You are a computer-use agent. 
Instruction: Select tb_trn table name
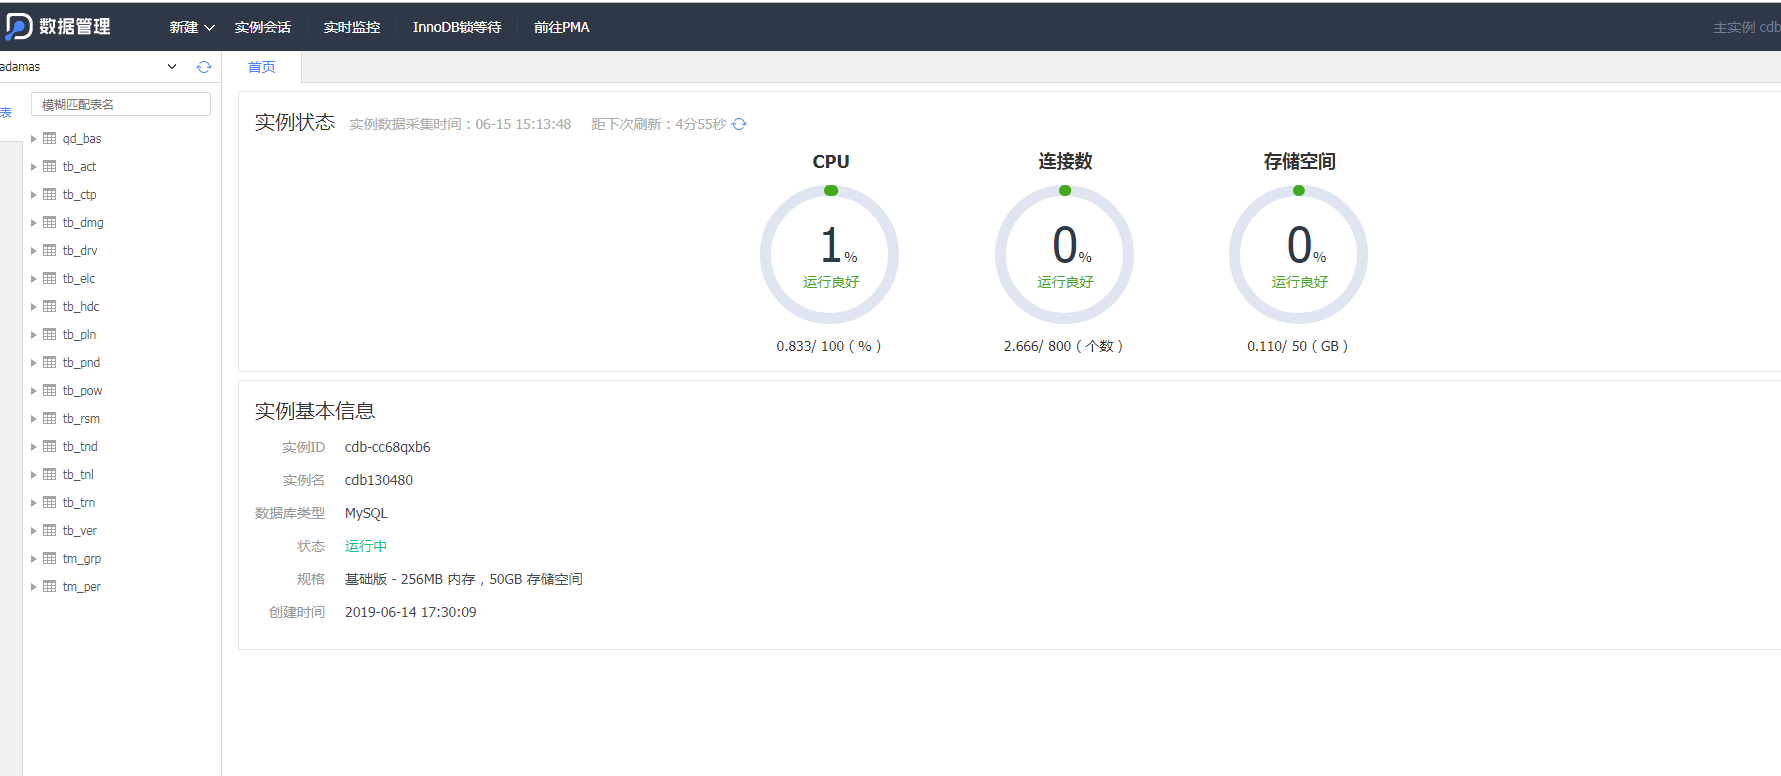(x=79, y=503)
